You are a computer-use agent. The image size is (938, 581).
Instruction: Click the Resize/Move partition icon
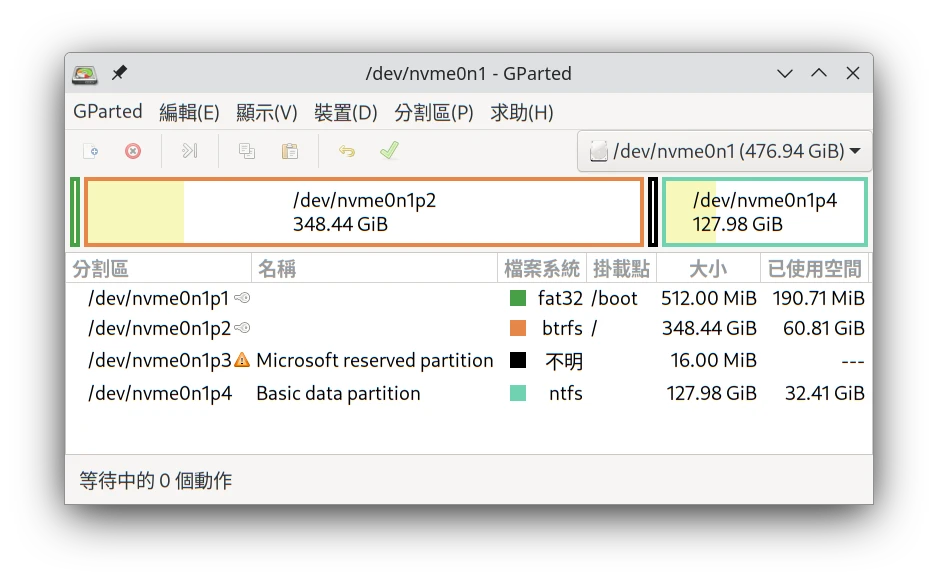(x=189, y=151)
